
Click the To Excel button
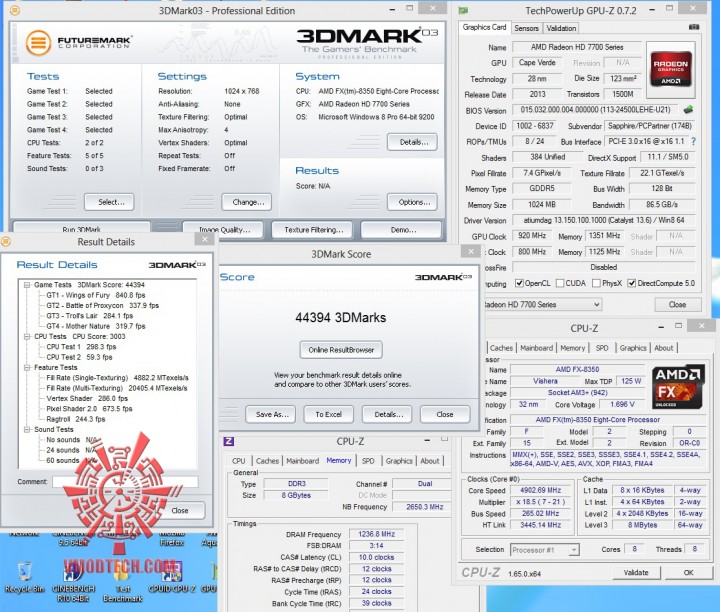tap(329, 414)
